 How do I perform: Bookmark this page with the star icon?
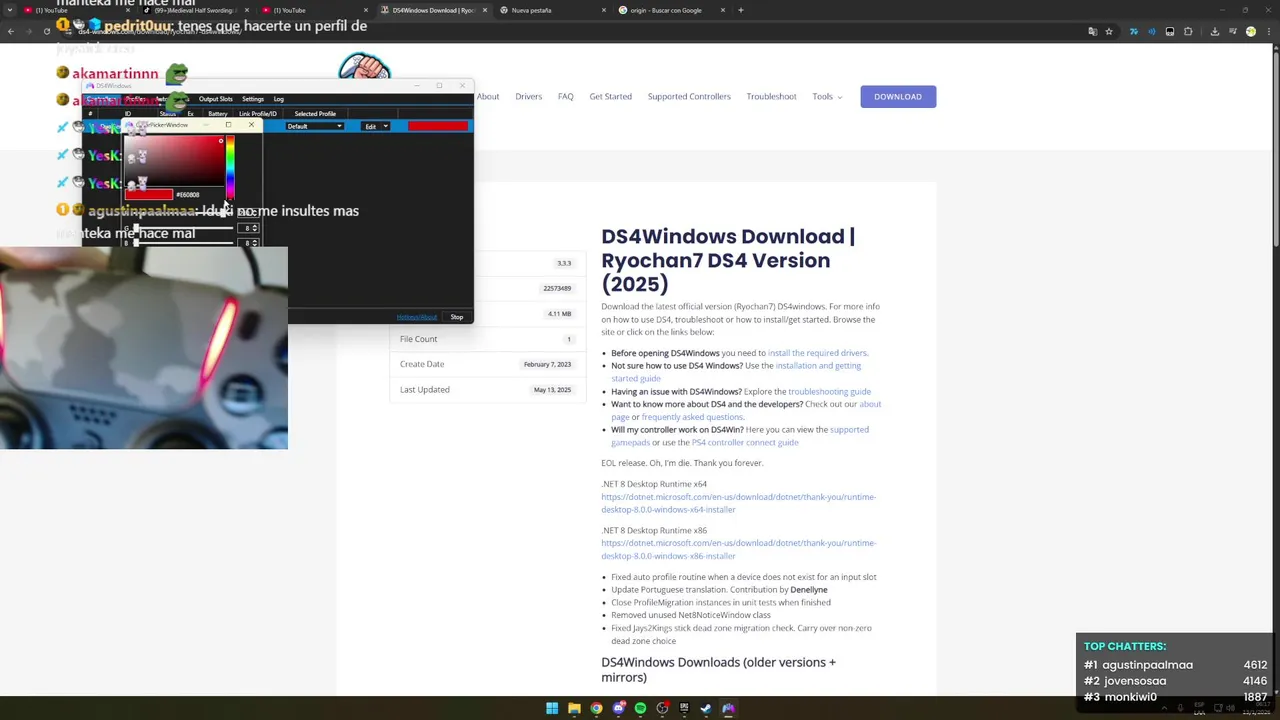(x=1109, y=31)
